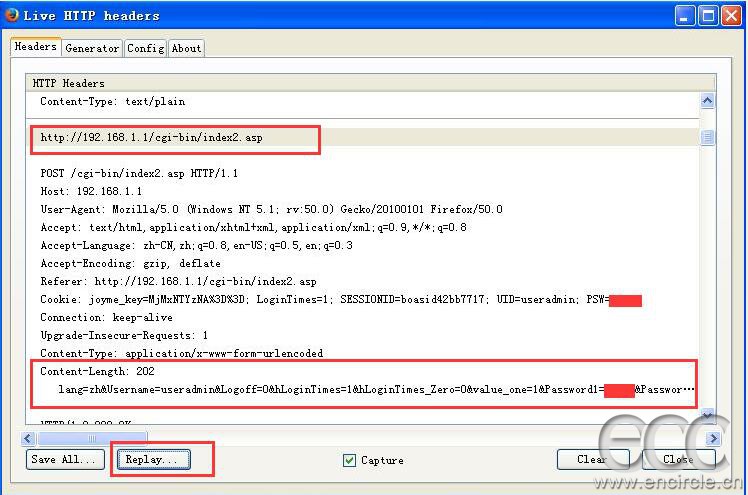Open the Generator tab

pyautogui.click(x=92, y=48)
